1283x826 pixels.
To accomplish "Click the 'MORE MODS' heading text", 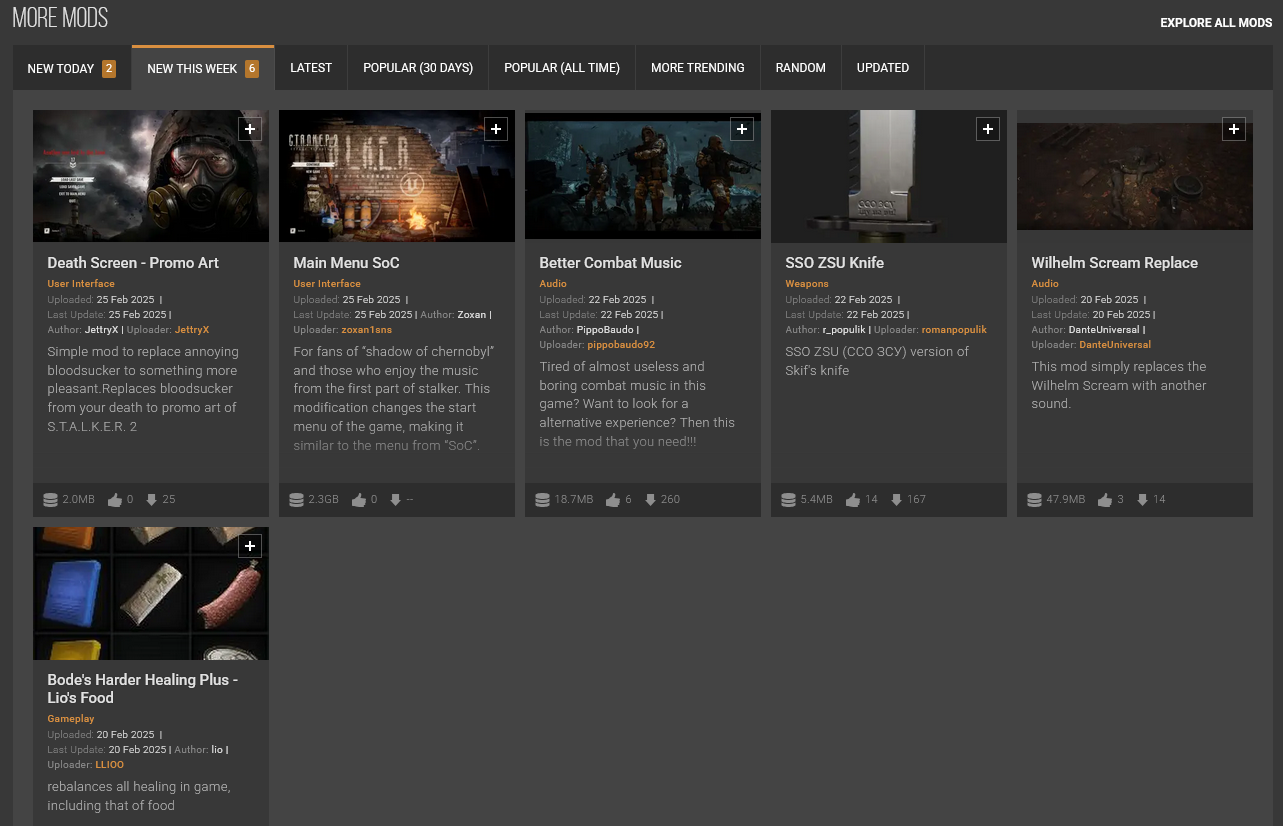I will (x=60, y=18).
